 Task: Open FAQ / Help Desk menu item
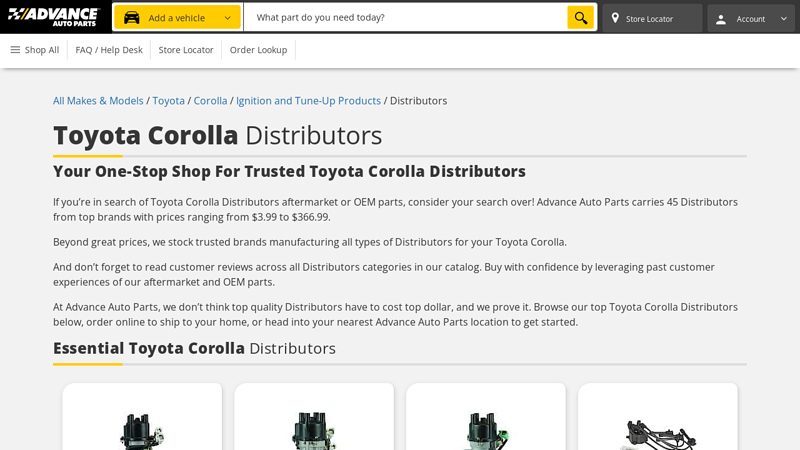coord(109,50)
